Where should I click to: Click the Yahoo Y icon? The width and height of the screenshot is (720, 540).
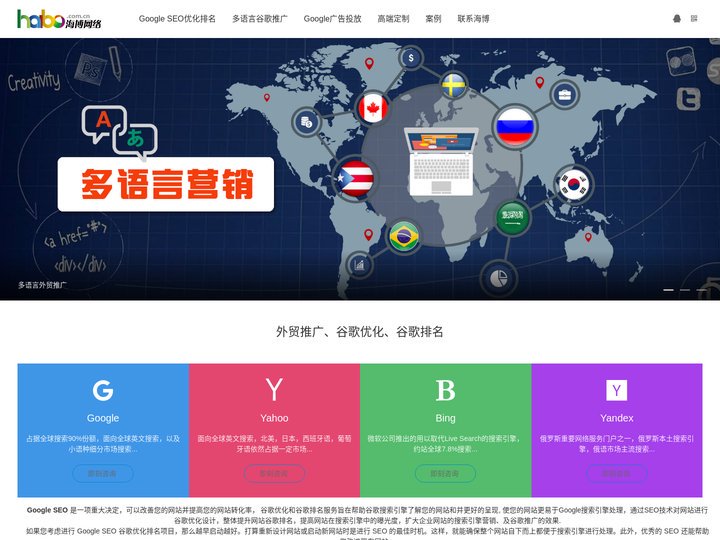[x=274, y=390]
